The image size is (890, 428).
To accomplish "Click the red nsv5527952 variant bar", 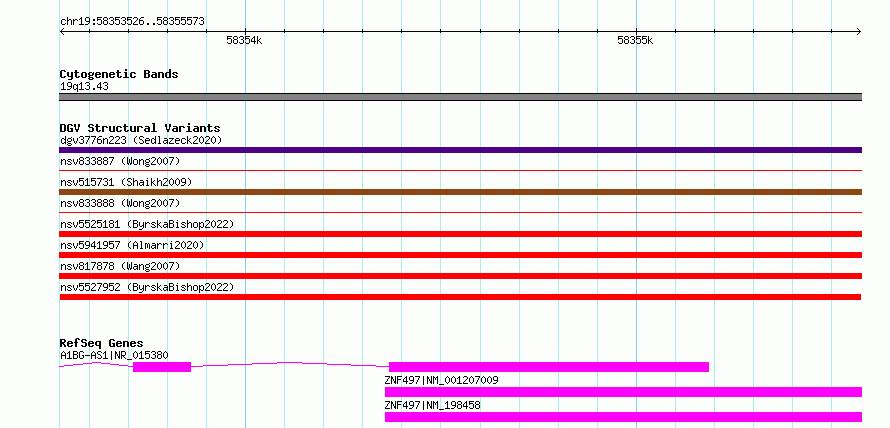I will pyautogui.click(x=460, y=297).
